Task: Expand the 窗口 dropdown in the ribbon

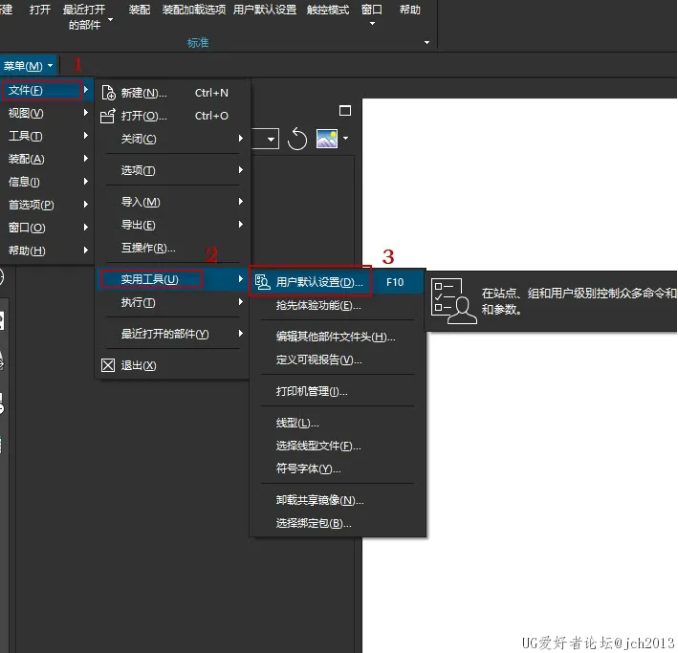Action: [x=371, y=23]
